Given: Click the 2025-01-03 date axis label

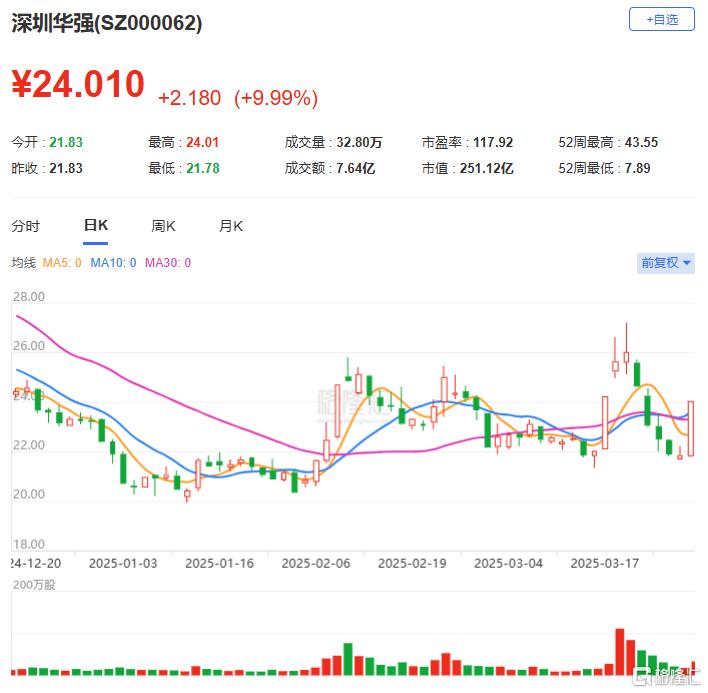Looking at the screenshot, I should coord(123,563).
